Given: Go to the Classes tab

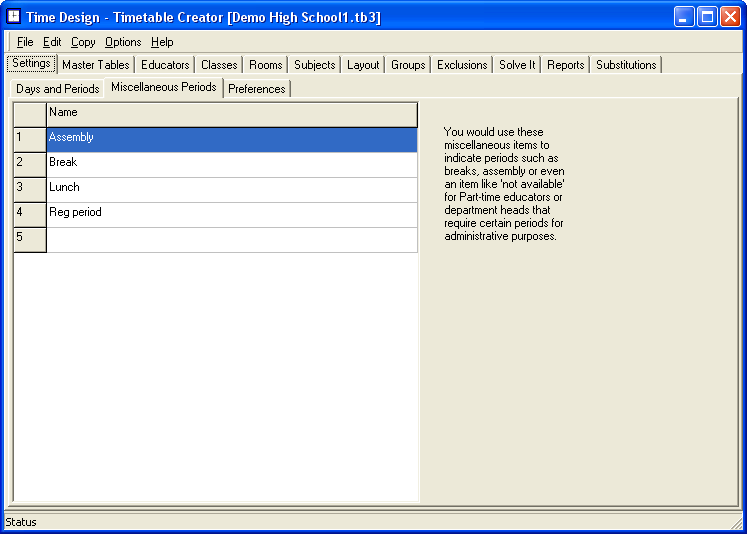Looking at the screenshot, I should [x=219, y=65].
